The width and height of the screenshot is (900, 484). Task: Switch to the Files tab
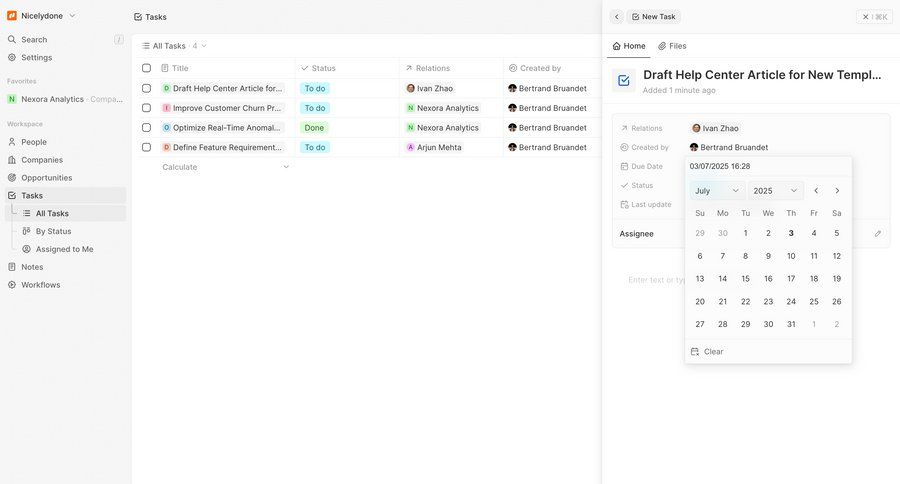point(672,46)
